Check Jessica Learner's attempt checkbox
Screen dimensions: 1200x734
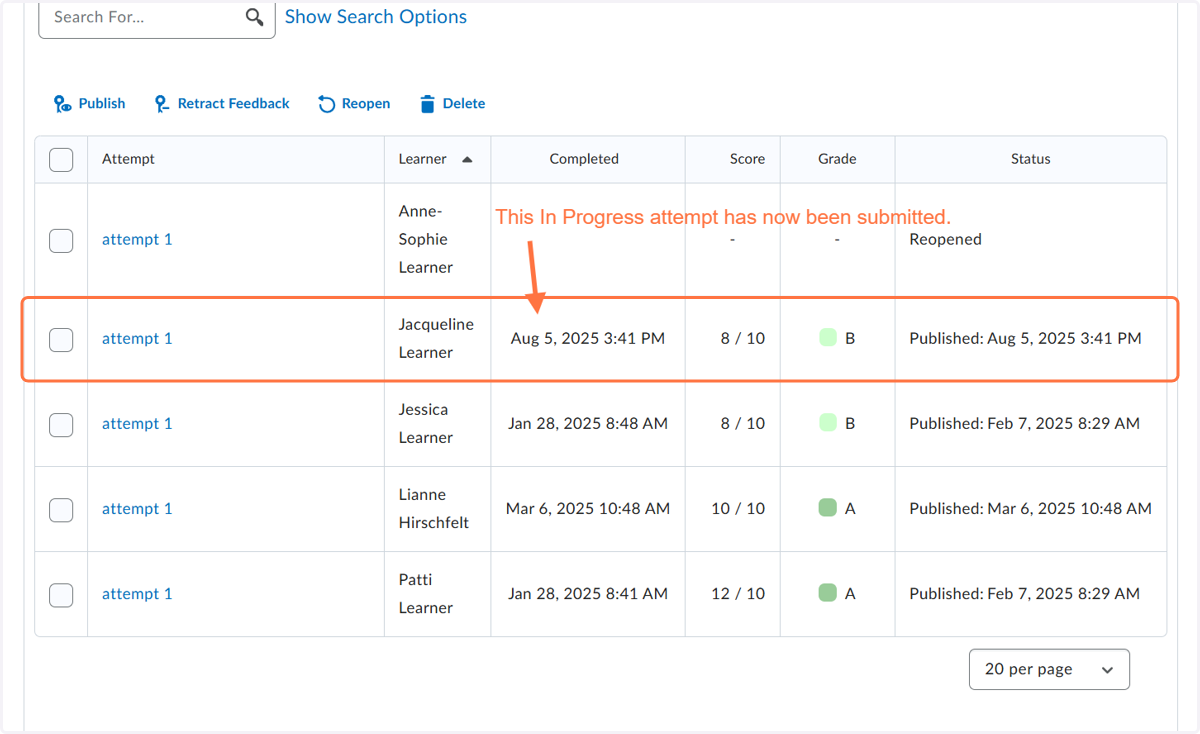(x=61, y=424)
